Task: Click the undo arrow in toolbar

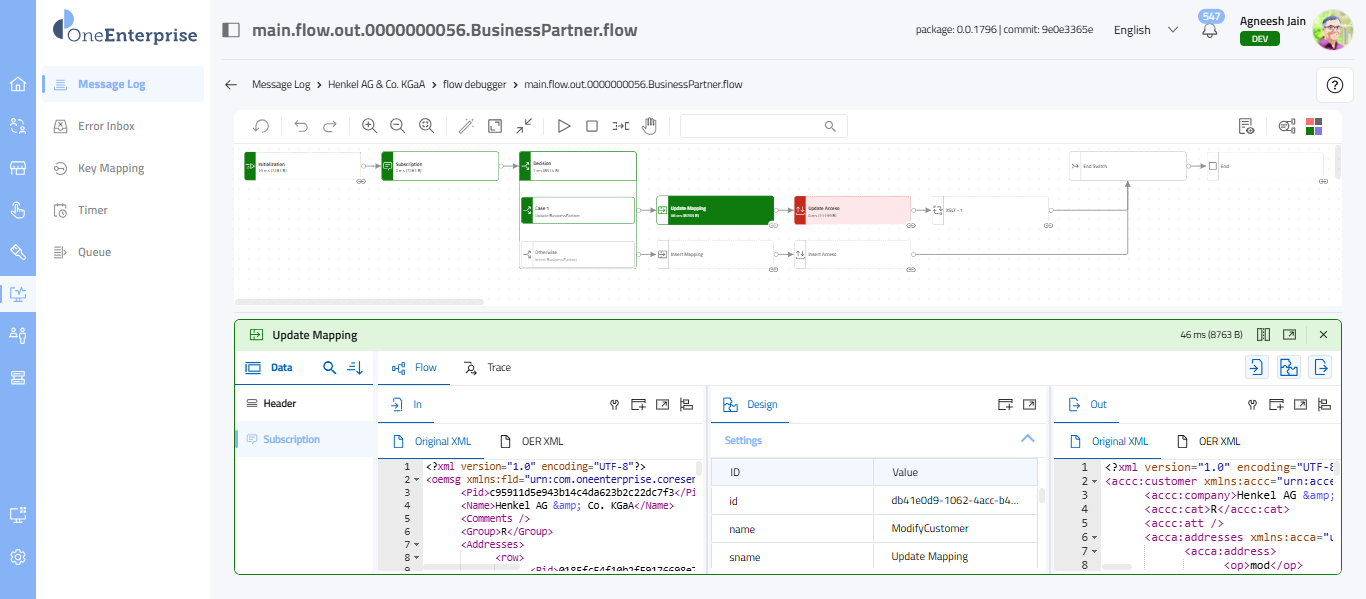Action: pyautogui.click(x=301, y=126)
